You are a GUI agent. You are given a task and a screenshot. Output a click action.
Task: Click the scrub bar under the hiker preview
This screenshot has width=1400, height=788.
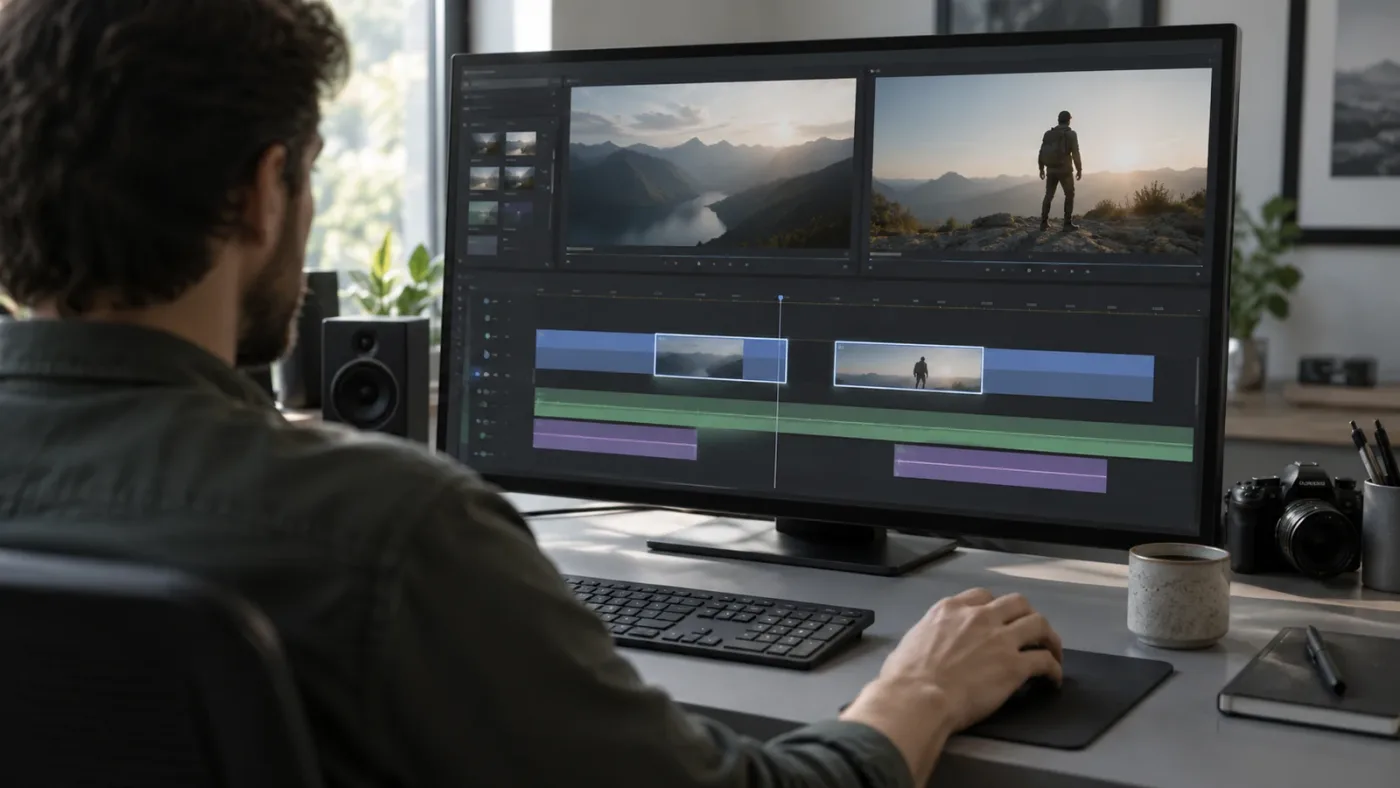1037,263
